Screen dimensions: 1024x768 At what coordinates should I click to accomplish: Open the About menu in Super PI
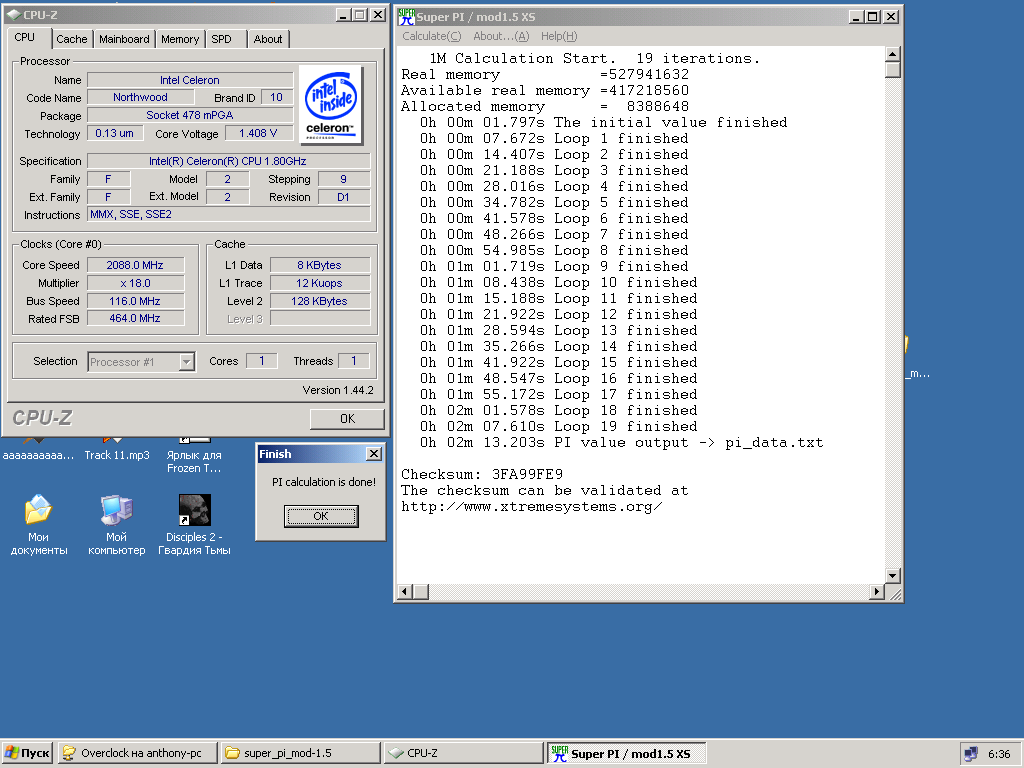click(502, 37)
